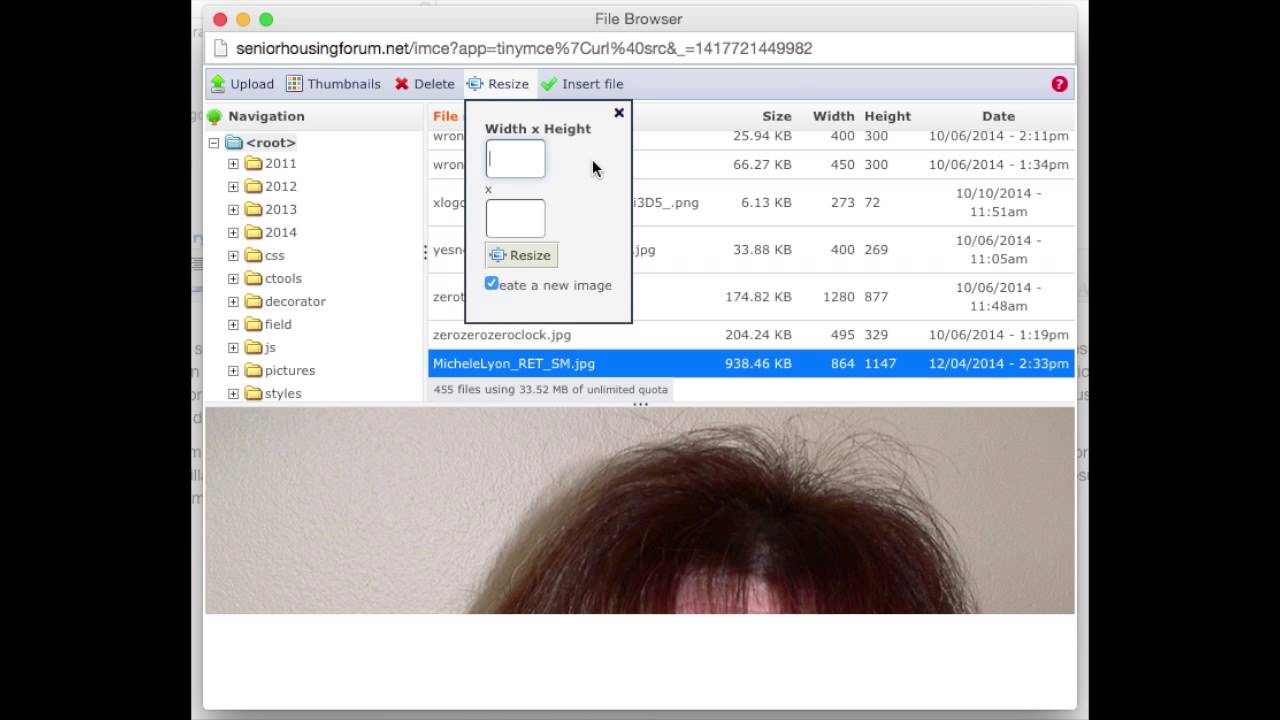Toggle the Create a new image checkbox

pyautogui.click(x=491, y=284)
